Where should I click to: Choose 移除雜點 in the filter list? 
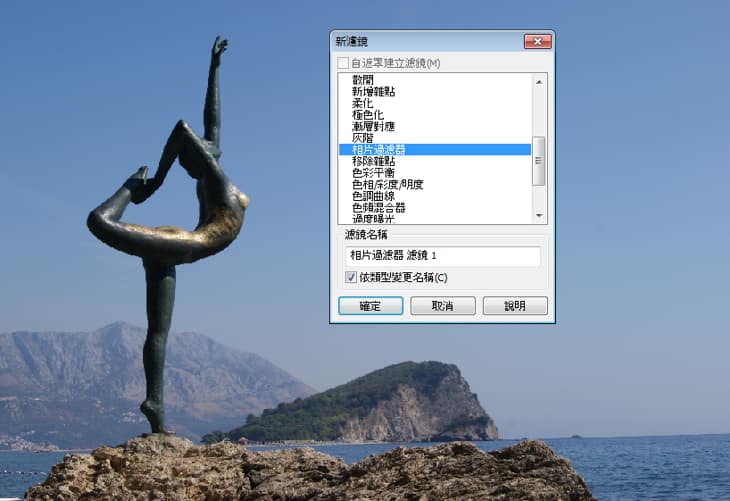click(374, 161)
